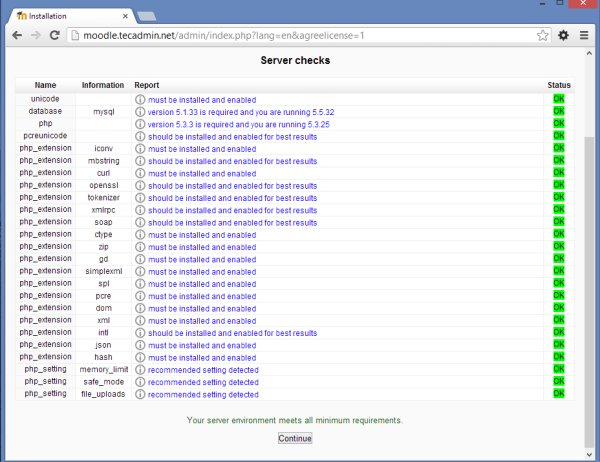Click info icon for openssl extension

click(141, 185)
